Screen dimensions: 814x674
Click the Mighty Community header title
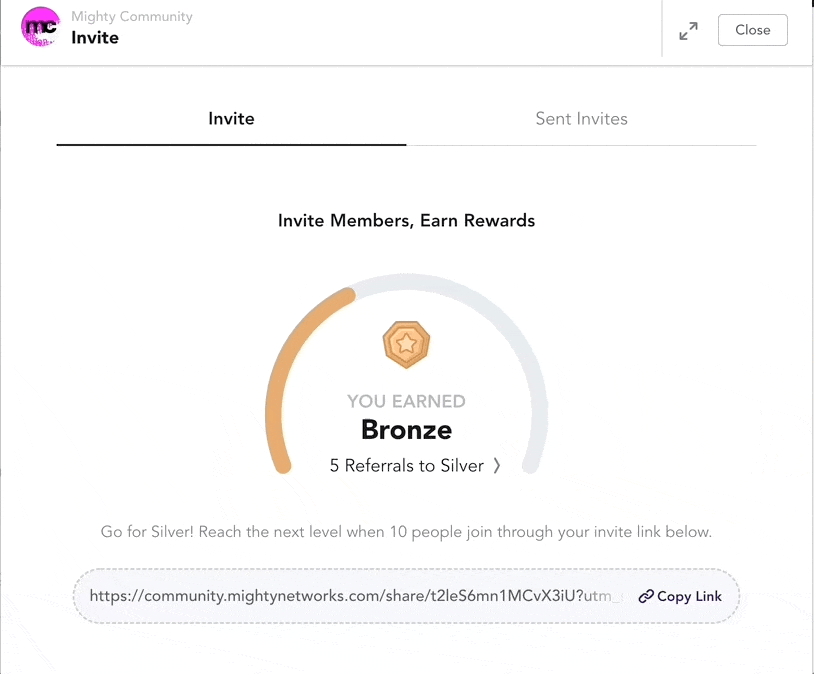(x=131, y=16)
